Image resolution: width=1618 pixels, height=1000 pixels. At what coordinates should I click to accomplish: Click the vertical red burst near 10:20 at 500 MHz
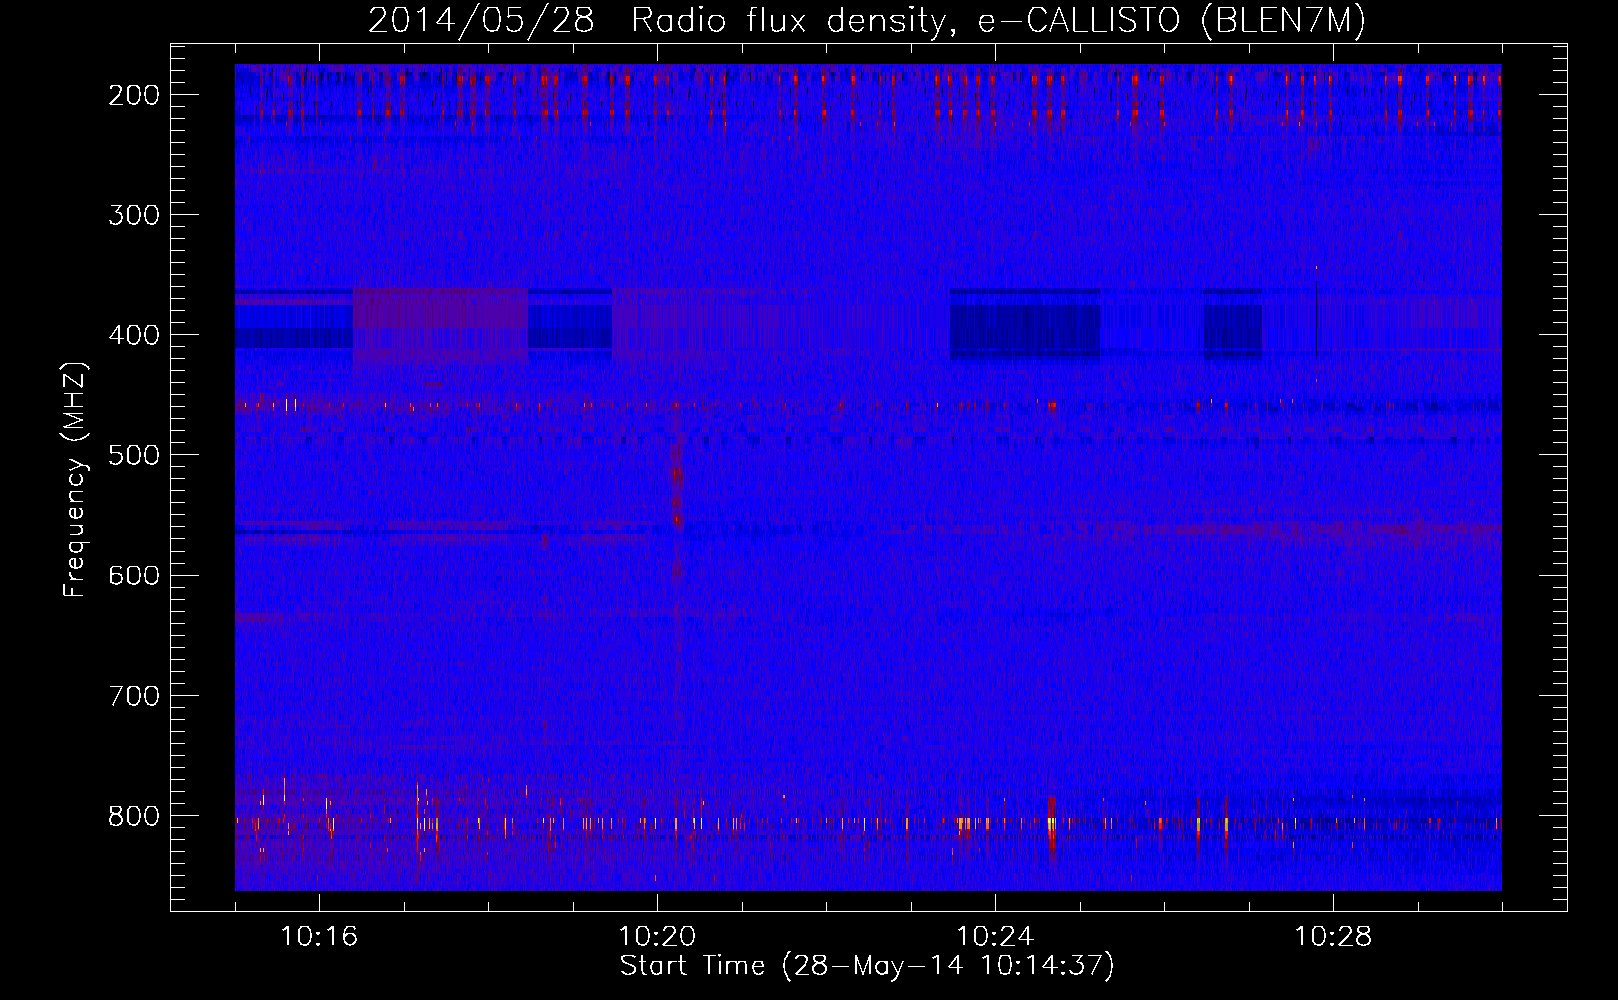pos(677,485)
